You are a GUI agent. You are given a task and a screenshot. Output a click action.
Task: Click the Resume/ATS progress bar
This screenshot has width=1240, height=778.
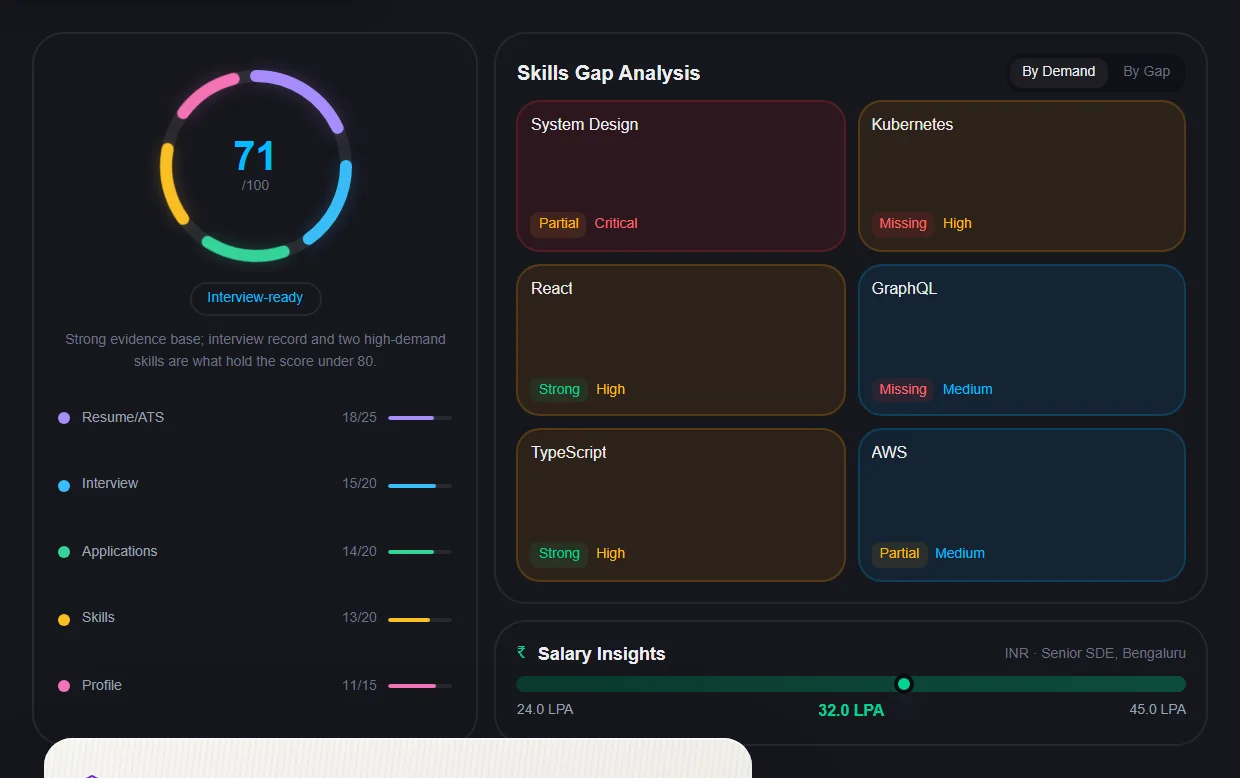[x=420, y=418]
